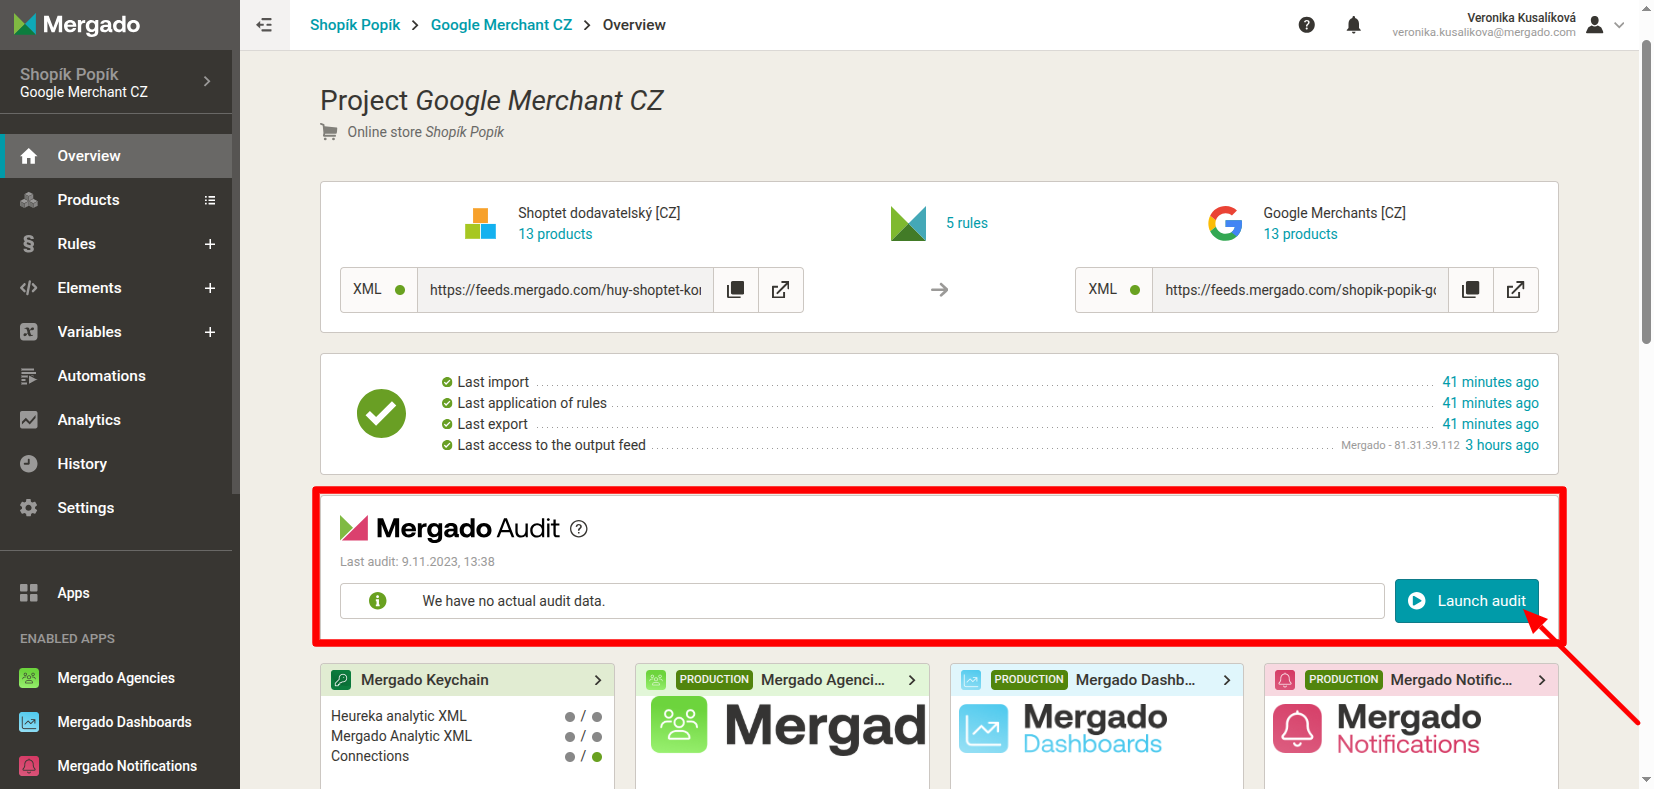Open the user account dropdown arrow

point(1619,25)
